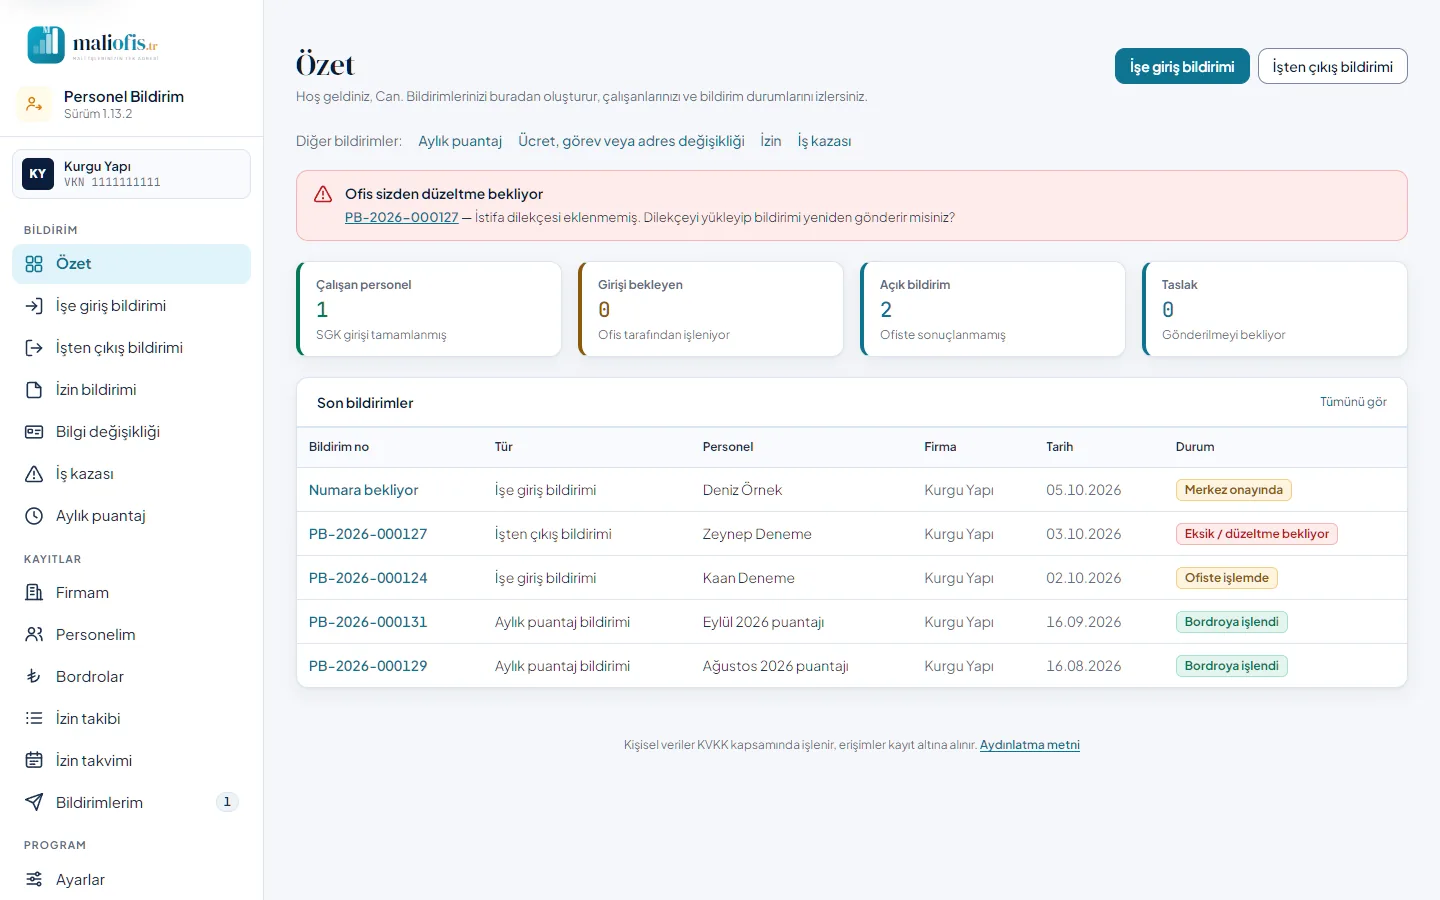
Task: Click the Özet grid icon in sidebar
Action: click(34, 264)
